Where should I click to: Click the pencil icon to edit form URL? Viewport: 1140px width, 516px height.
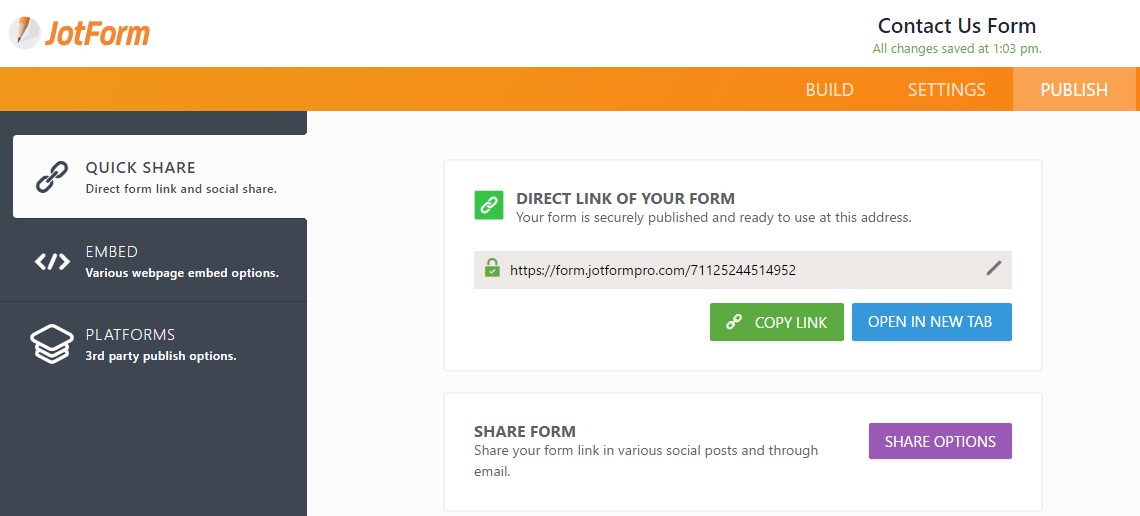tap(993, 267)
